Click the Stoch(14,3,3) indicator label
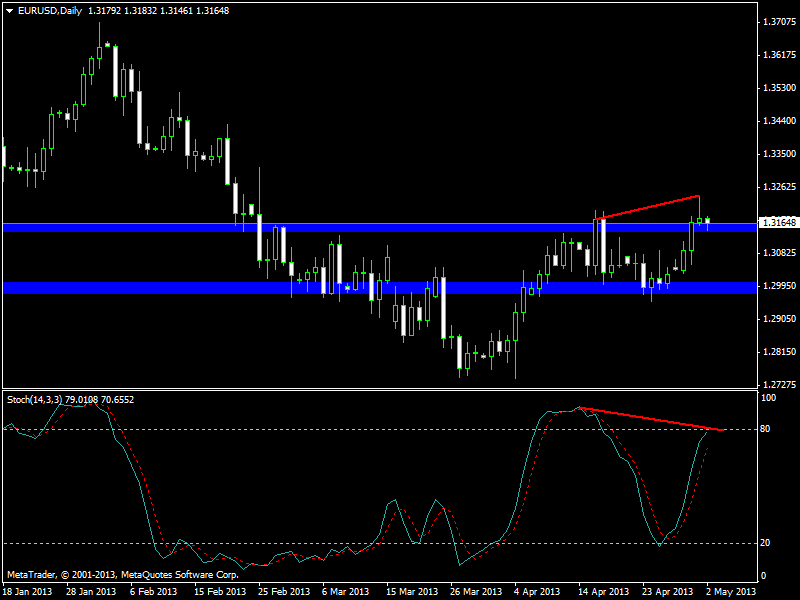800x600 pixels. (x=70, y=399)
